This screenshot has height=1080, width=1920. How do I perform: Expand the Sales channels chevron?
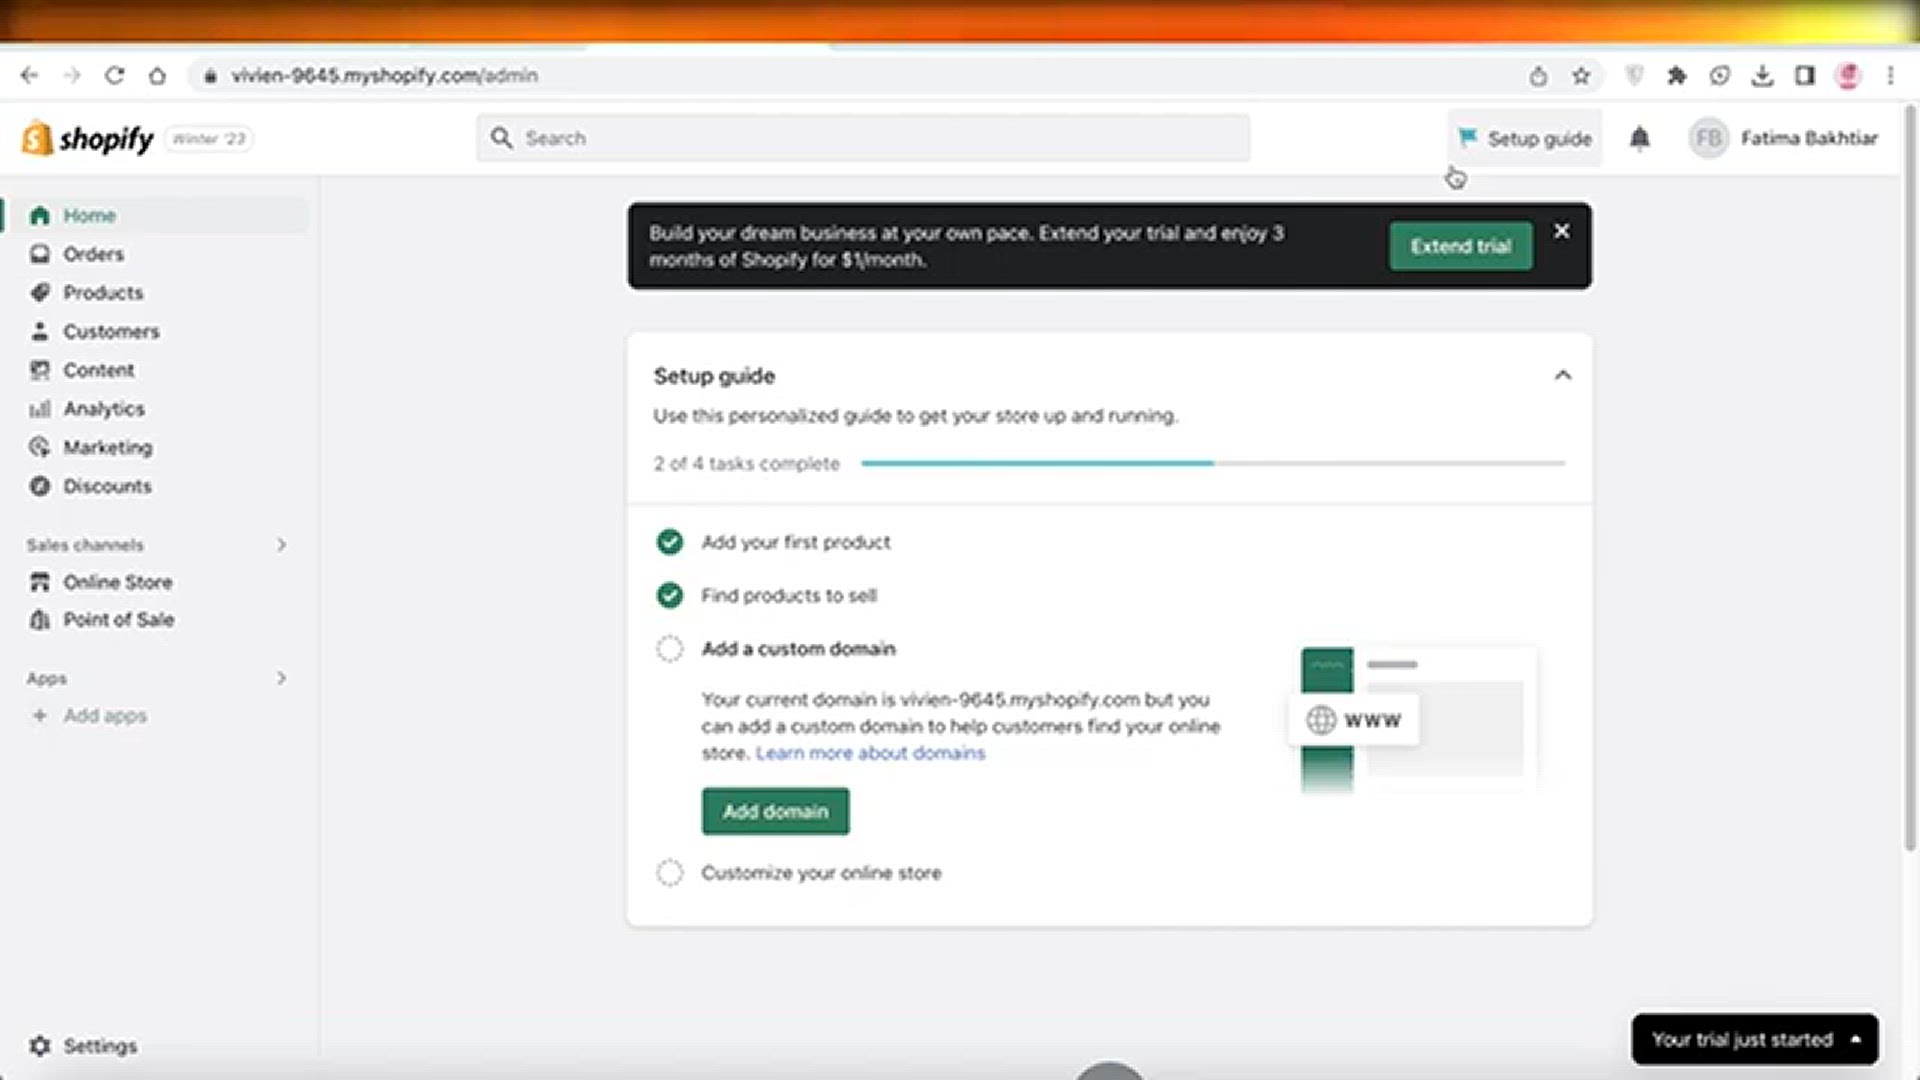pyautogui.click(x=281, y=545)
